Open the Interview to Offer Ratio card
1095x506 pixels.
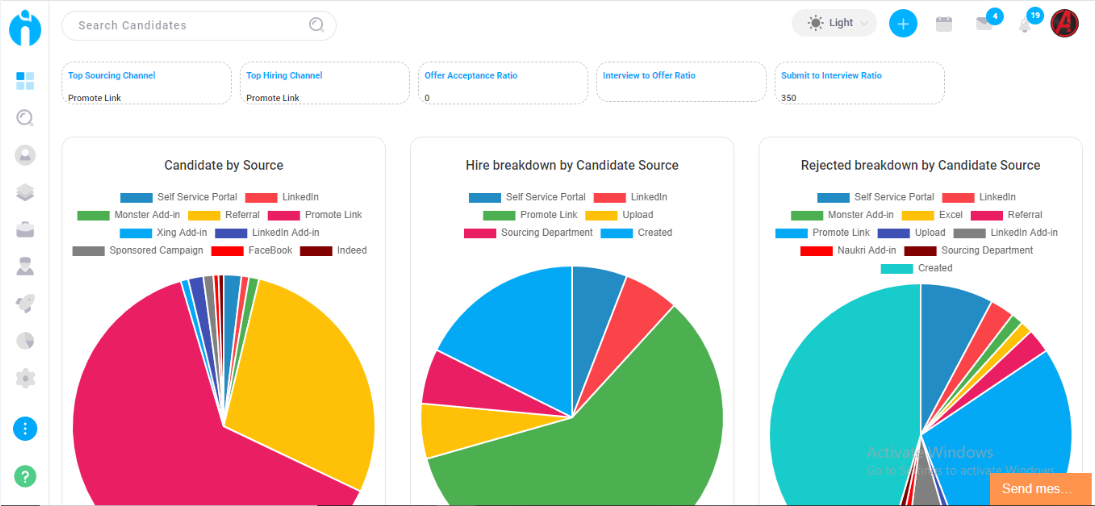coord(681,83)
